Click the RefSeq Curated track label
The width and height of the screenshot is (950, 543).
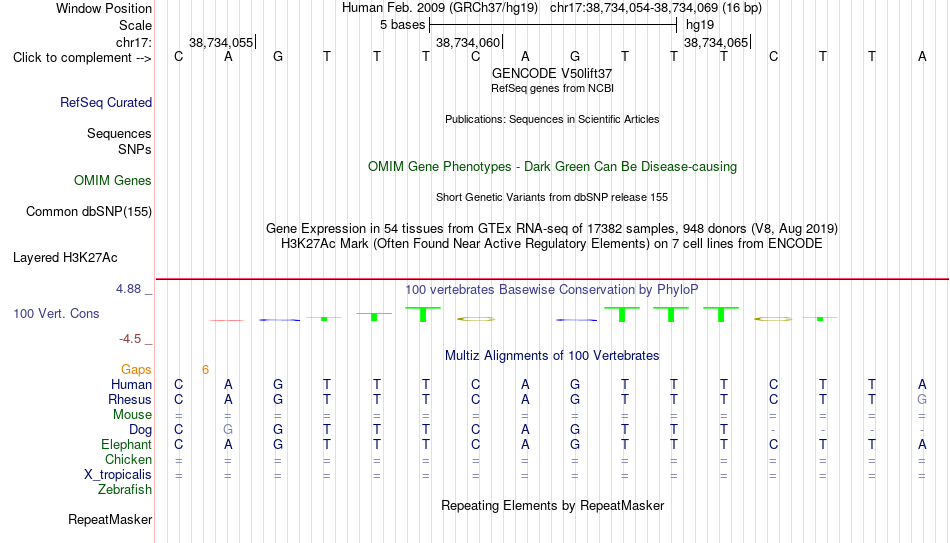pos(105,102)
